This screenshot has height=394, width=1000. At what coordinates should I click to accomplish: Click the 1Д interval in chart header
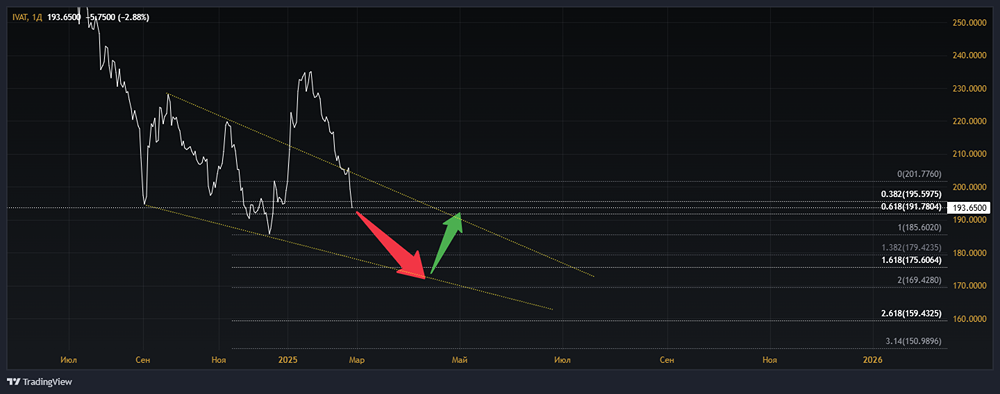click(38, 17)
